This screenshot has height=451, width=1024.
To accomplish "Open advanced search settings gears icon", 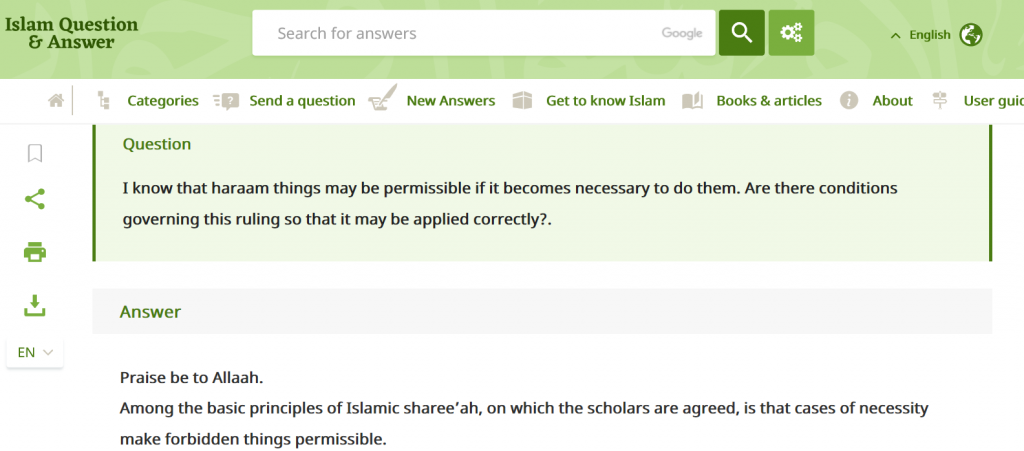I will tap(791, 33).
